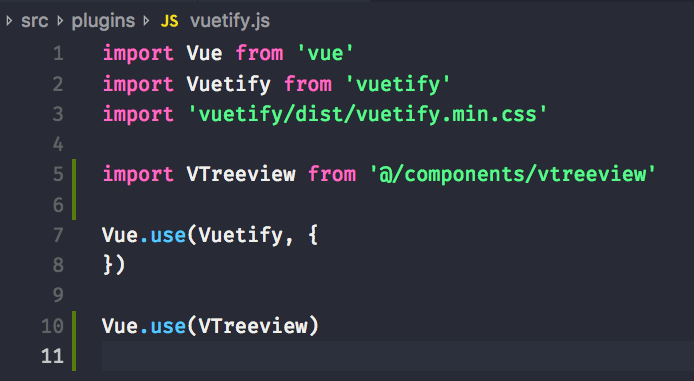
Task: Click 'use' method on line 7
Action: (x=168, y=235)
